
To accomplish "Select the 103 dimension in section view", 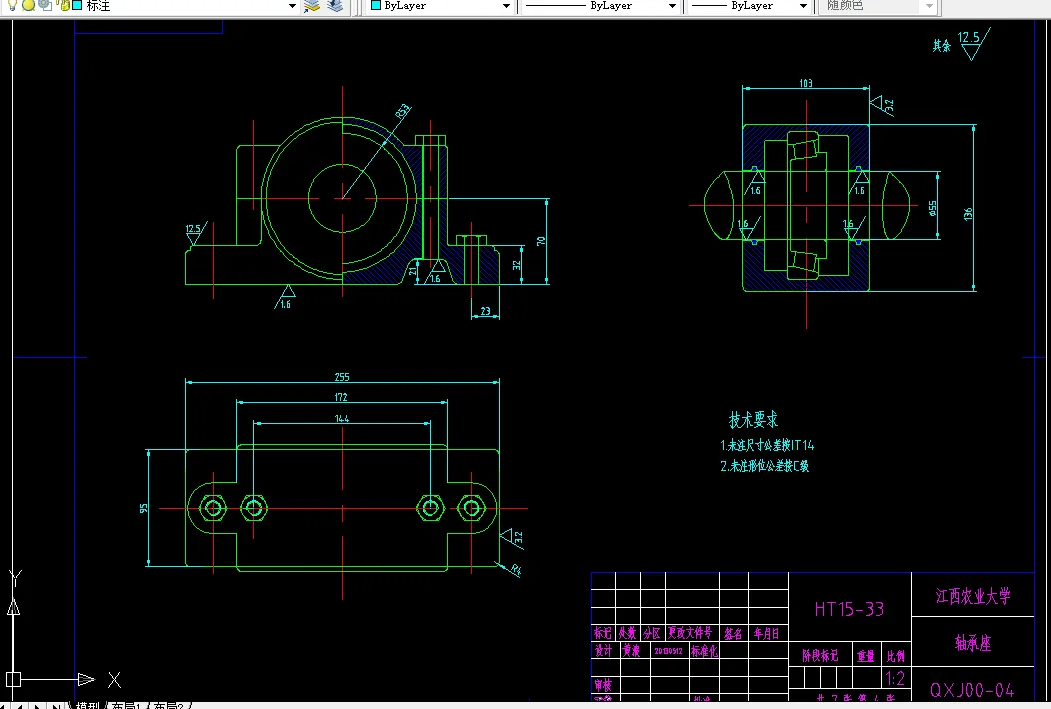I will tap(806, 83).
